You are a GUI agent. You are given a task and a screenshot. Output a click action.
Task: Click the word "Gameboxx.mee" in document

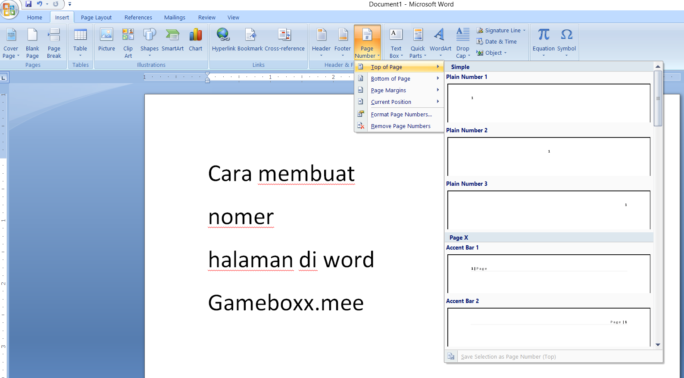(x=286, y=303)
